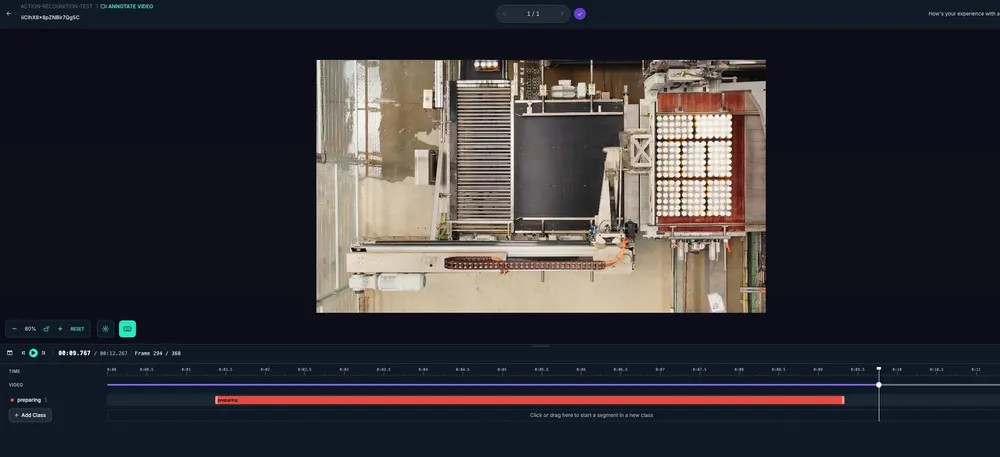
Task: Click the 0:02 mark on time ruler
Action: (x=265, y=370)
